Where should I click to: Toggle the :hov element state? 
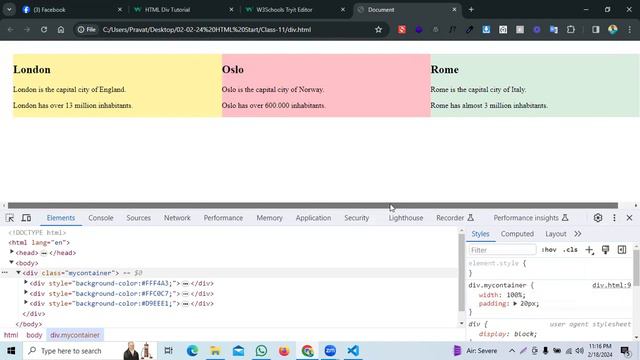pos(549,250)
